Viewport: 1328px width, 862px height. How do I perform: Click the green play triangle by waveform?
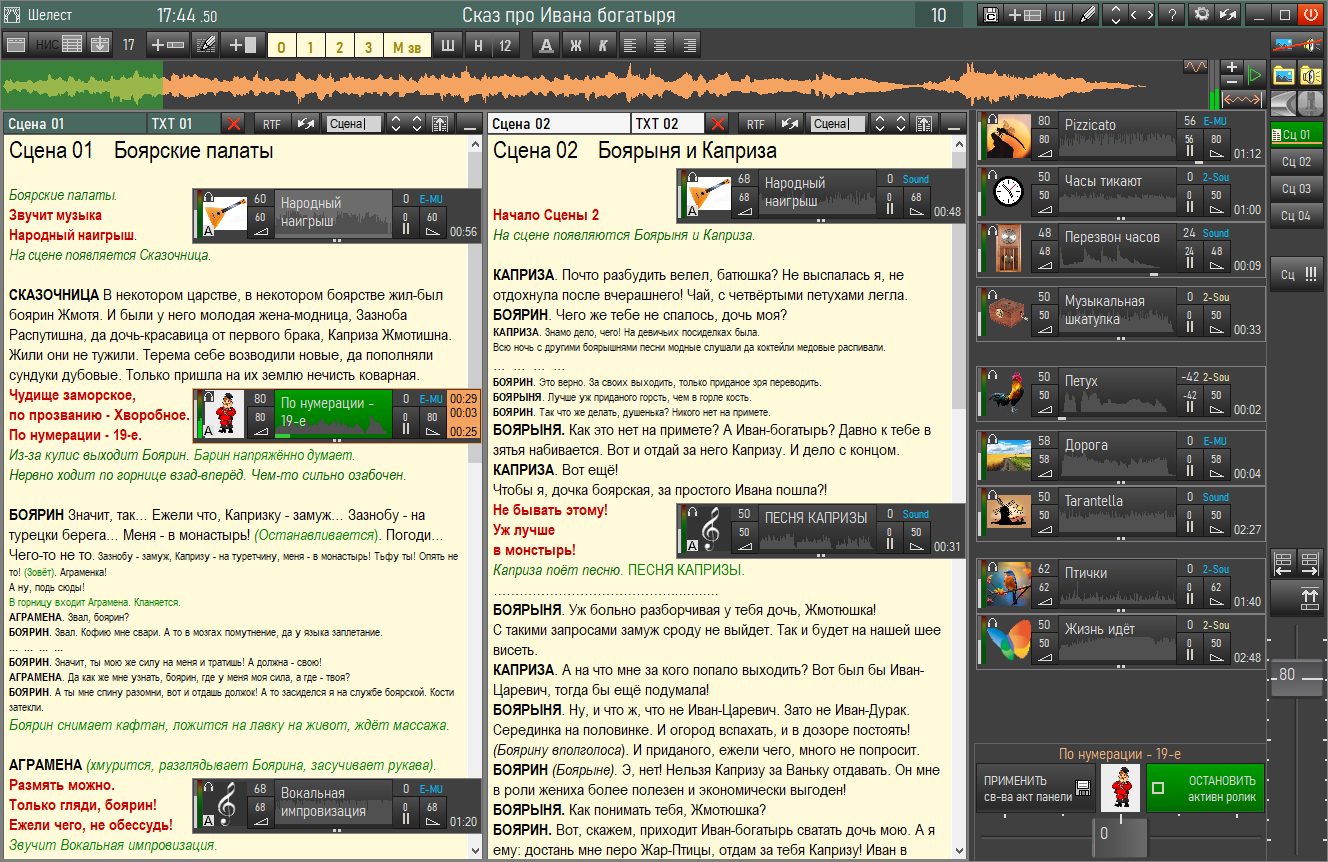1254,74
